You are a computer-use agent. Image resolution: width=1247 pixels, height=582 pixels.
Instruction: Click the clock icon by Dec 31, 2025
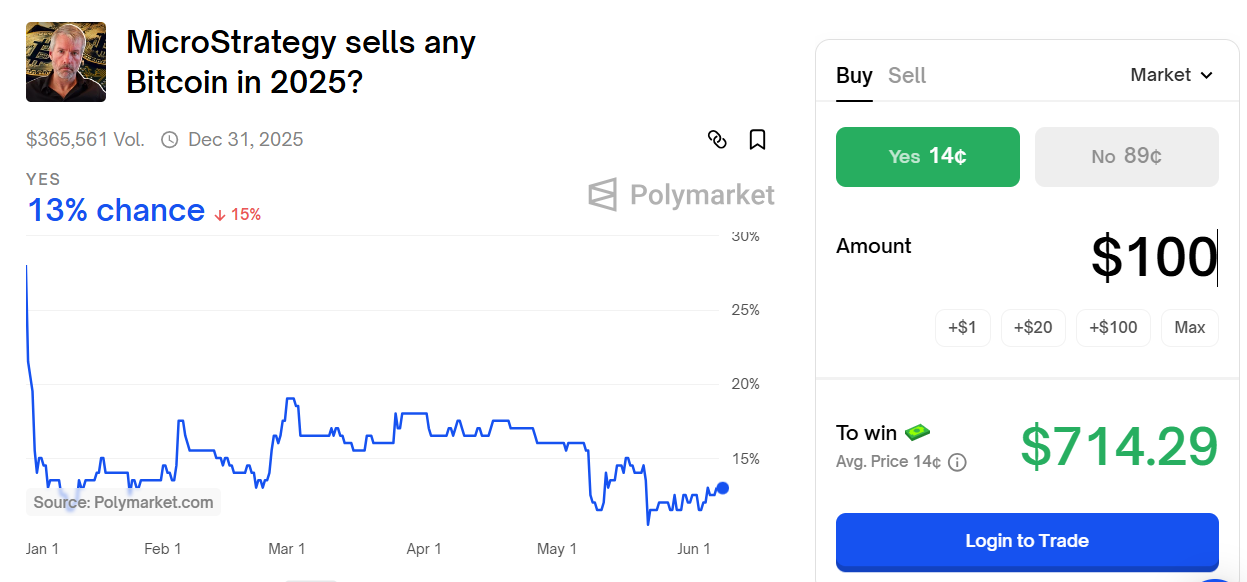tap(170, 140)
